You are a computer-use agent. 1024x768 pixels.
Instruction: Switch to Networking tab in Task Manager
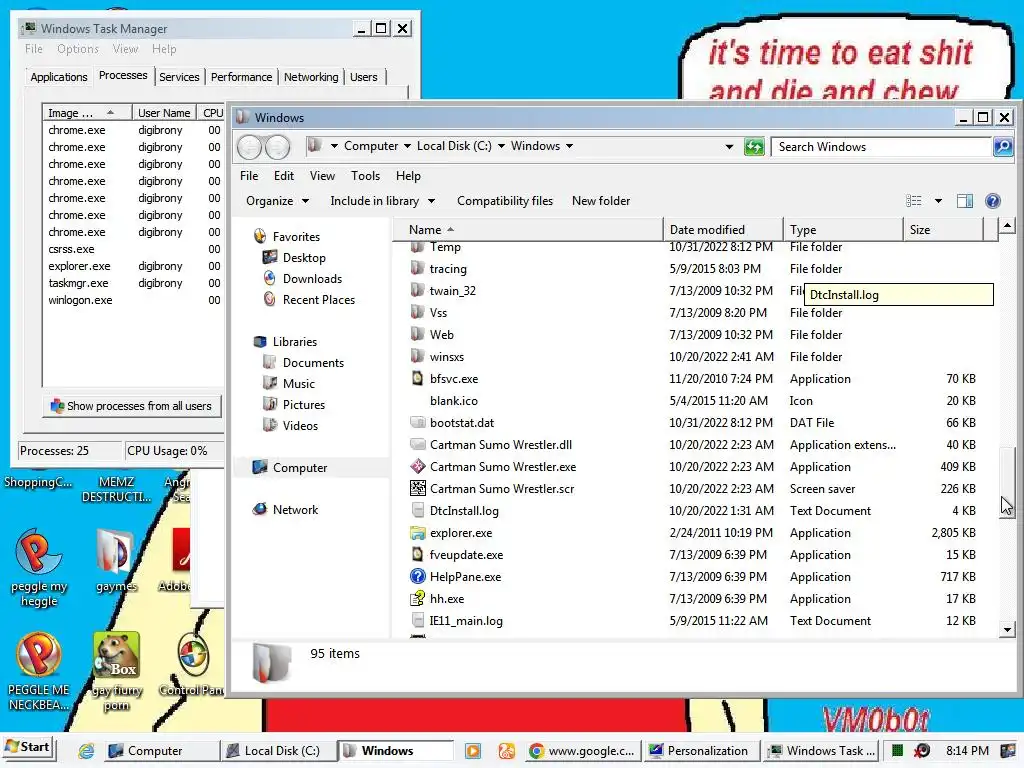pos(311,77)
